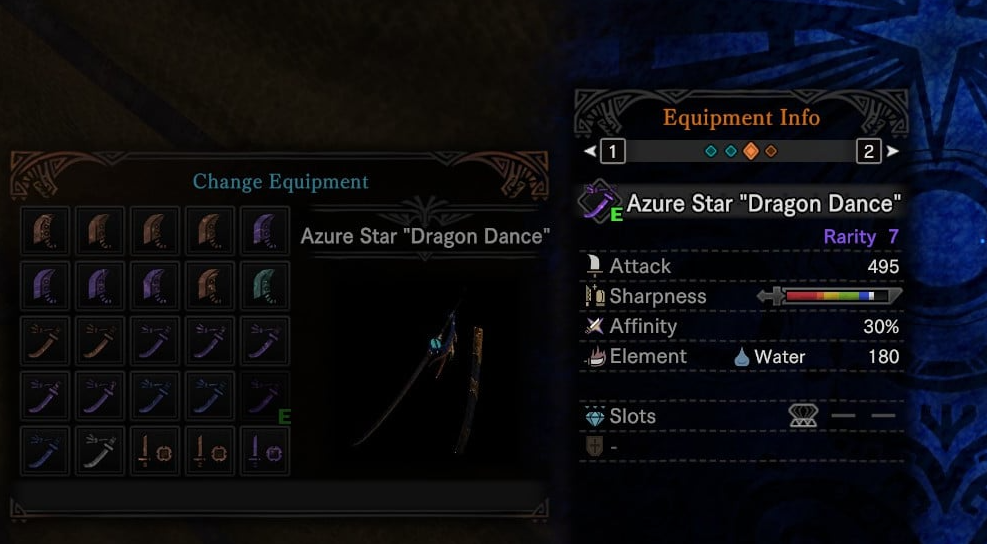Pick the purple great sword in the top row
The height and width of the screenshot is (544, 987).
264,231
